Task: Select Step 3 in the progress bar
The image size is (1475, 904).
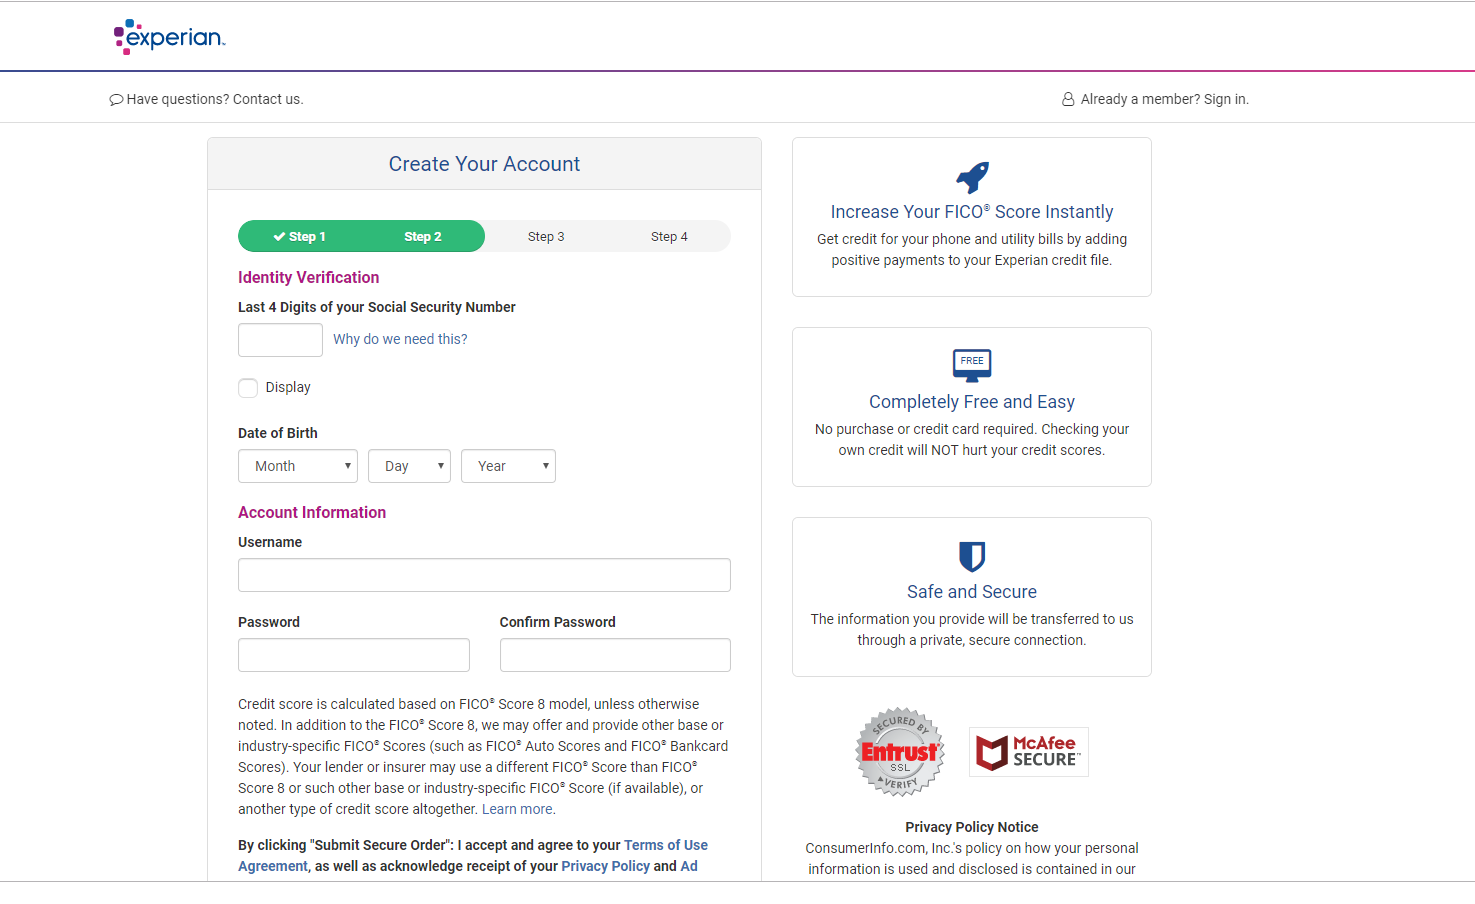Action: tap(546, 237)
